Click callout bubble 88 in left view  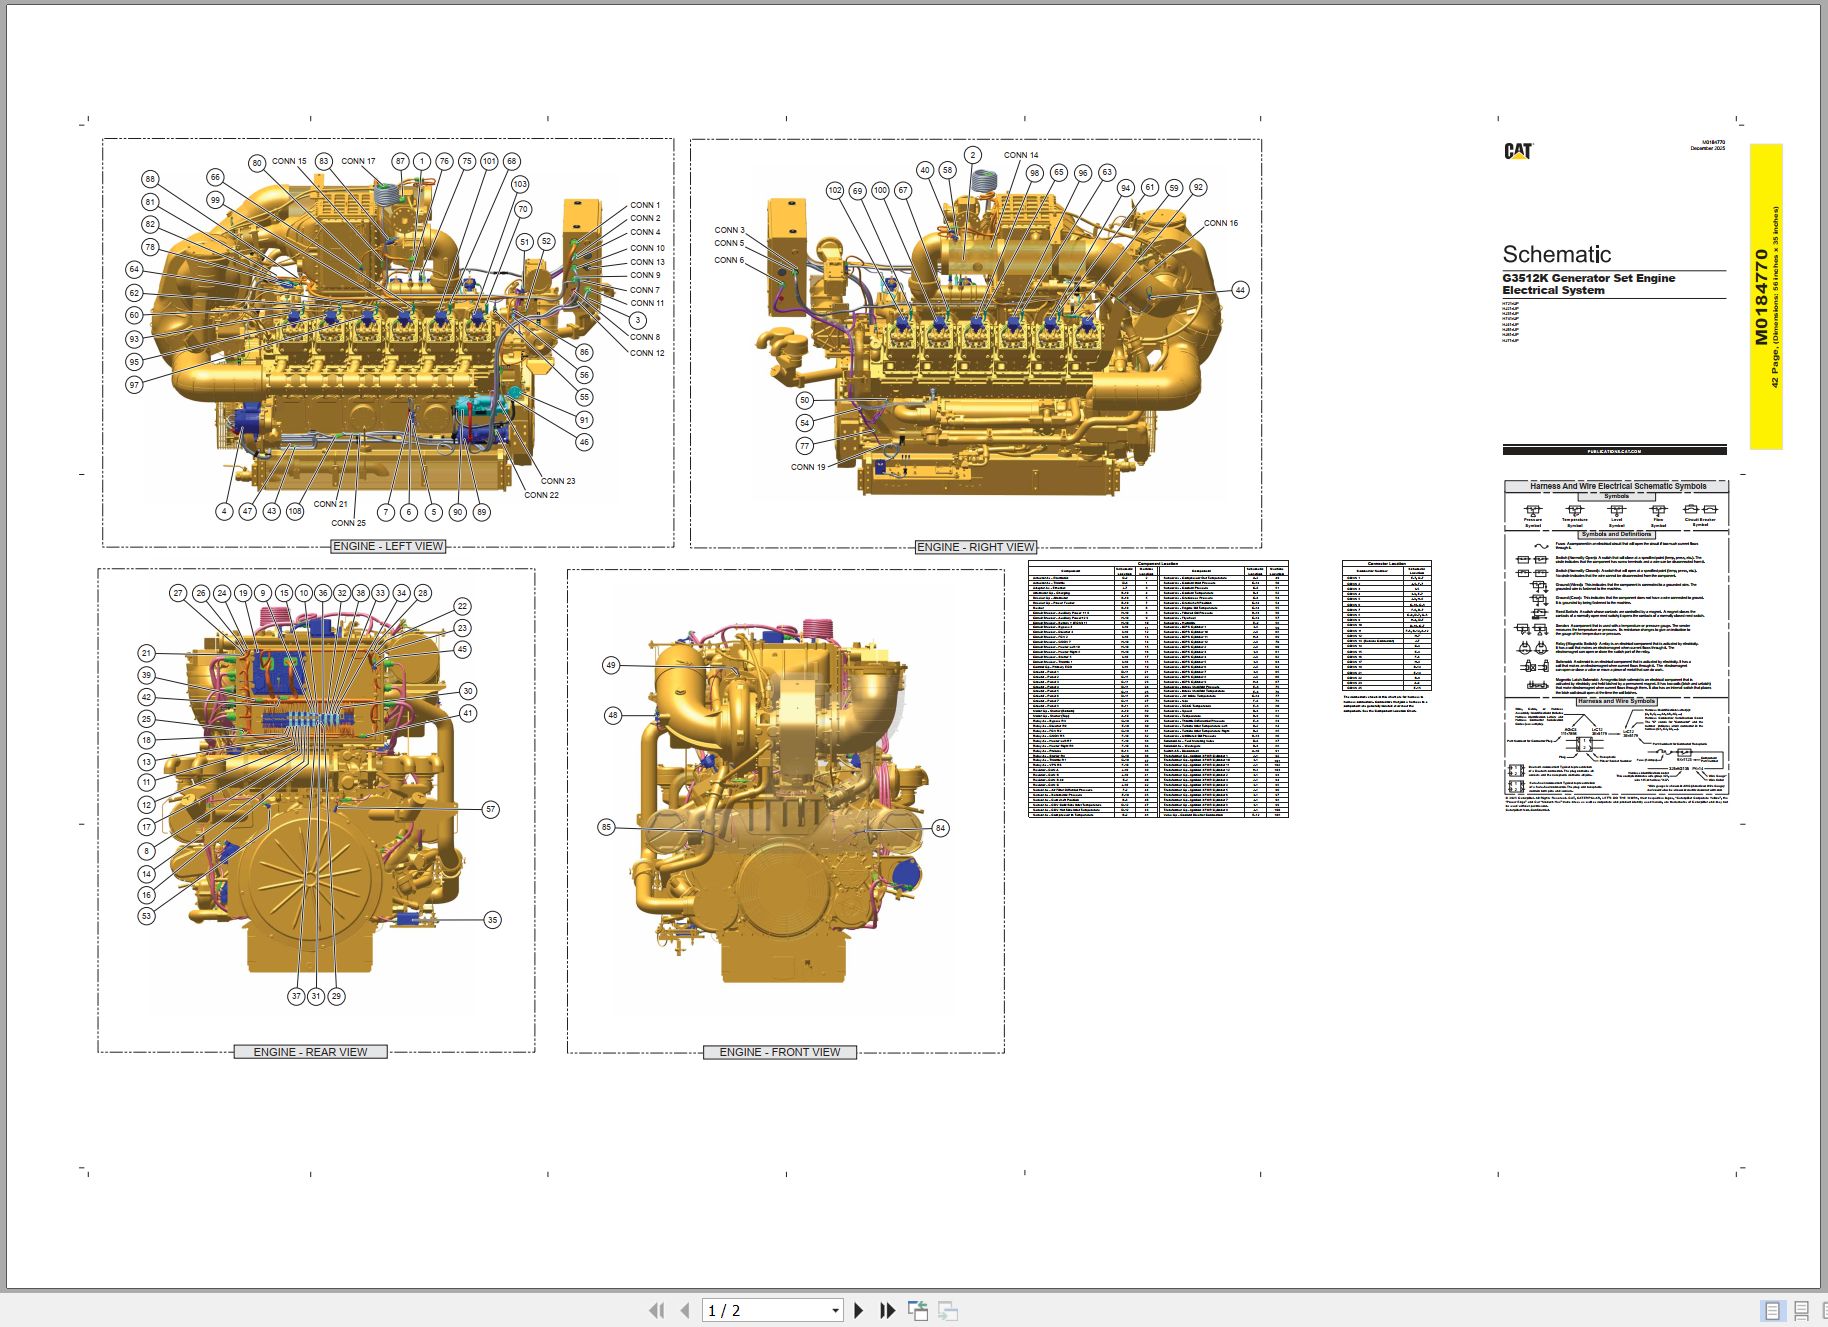(x=150, y=179)
